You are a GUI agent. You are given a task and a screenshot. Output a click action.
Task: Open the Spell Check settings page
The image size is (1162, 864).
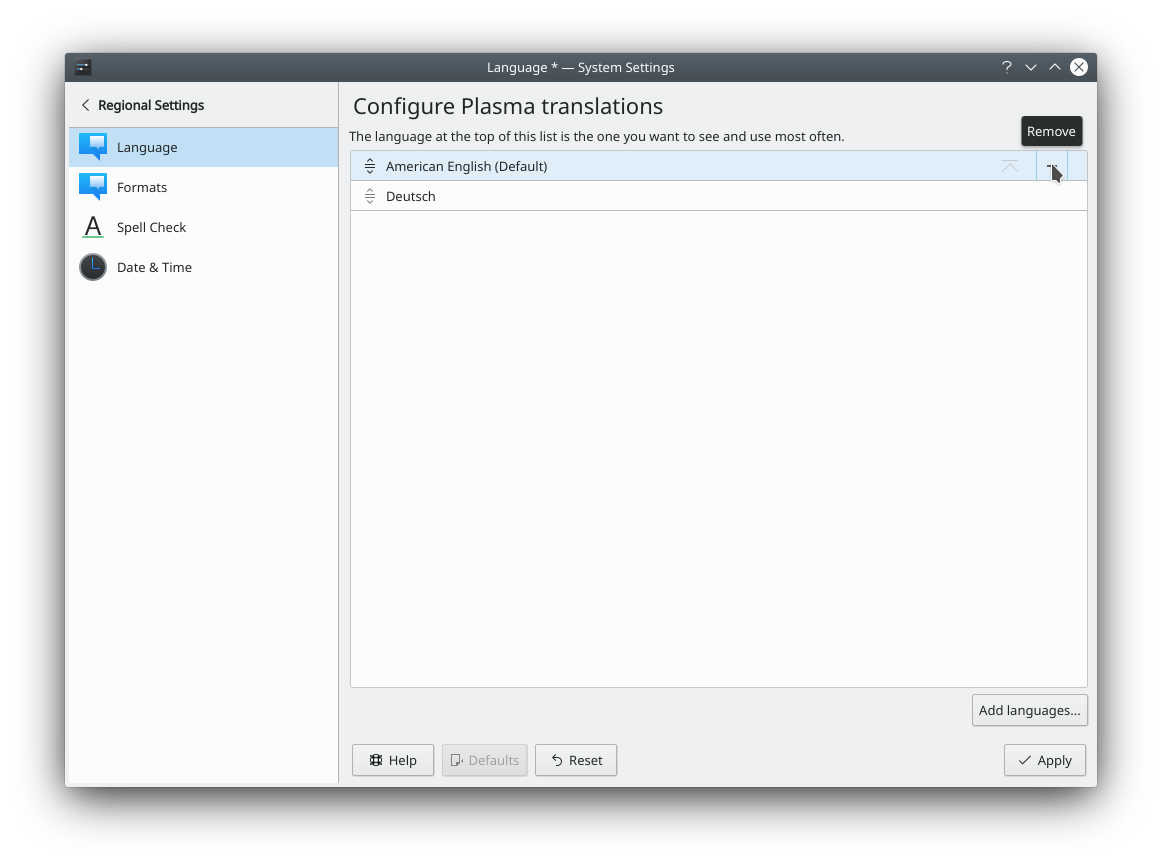point(204,227)
